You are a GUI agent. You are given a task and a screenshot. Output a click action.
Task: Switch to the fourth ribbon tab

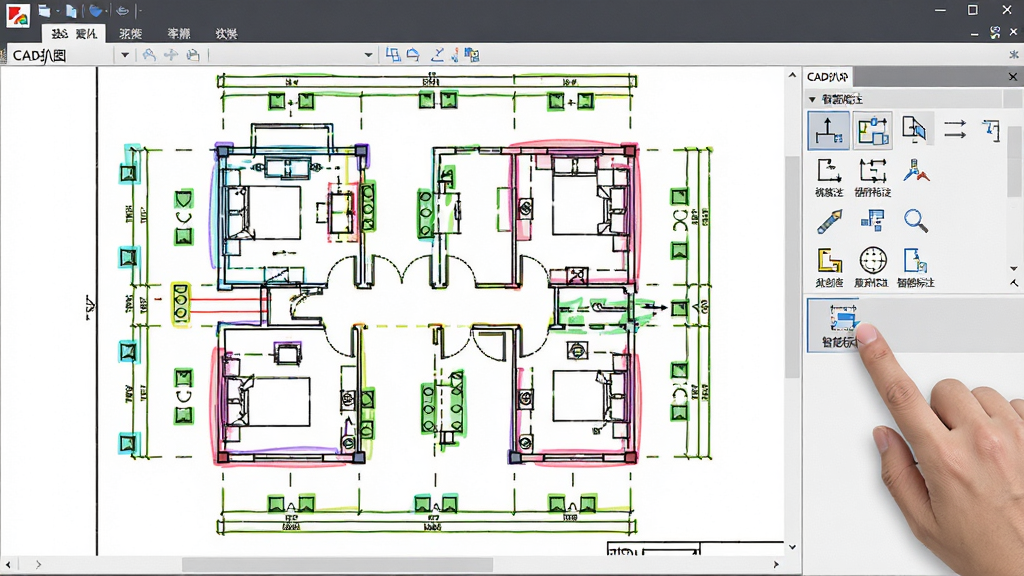[226, 33]
